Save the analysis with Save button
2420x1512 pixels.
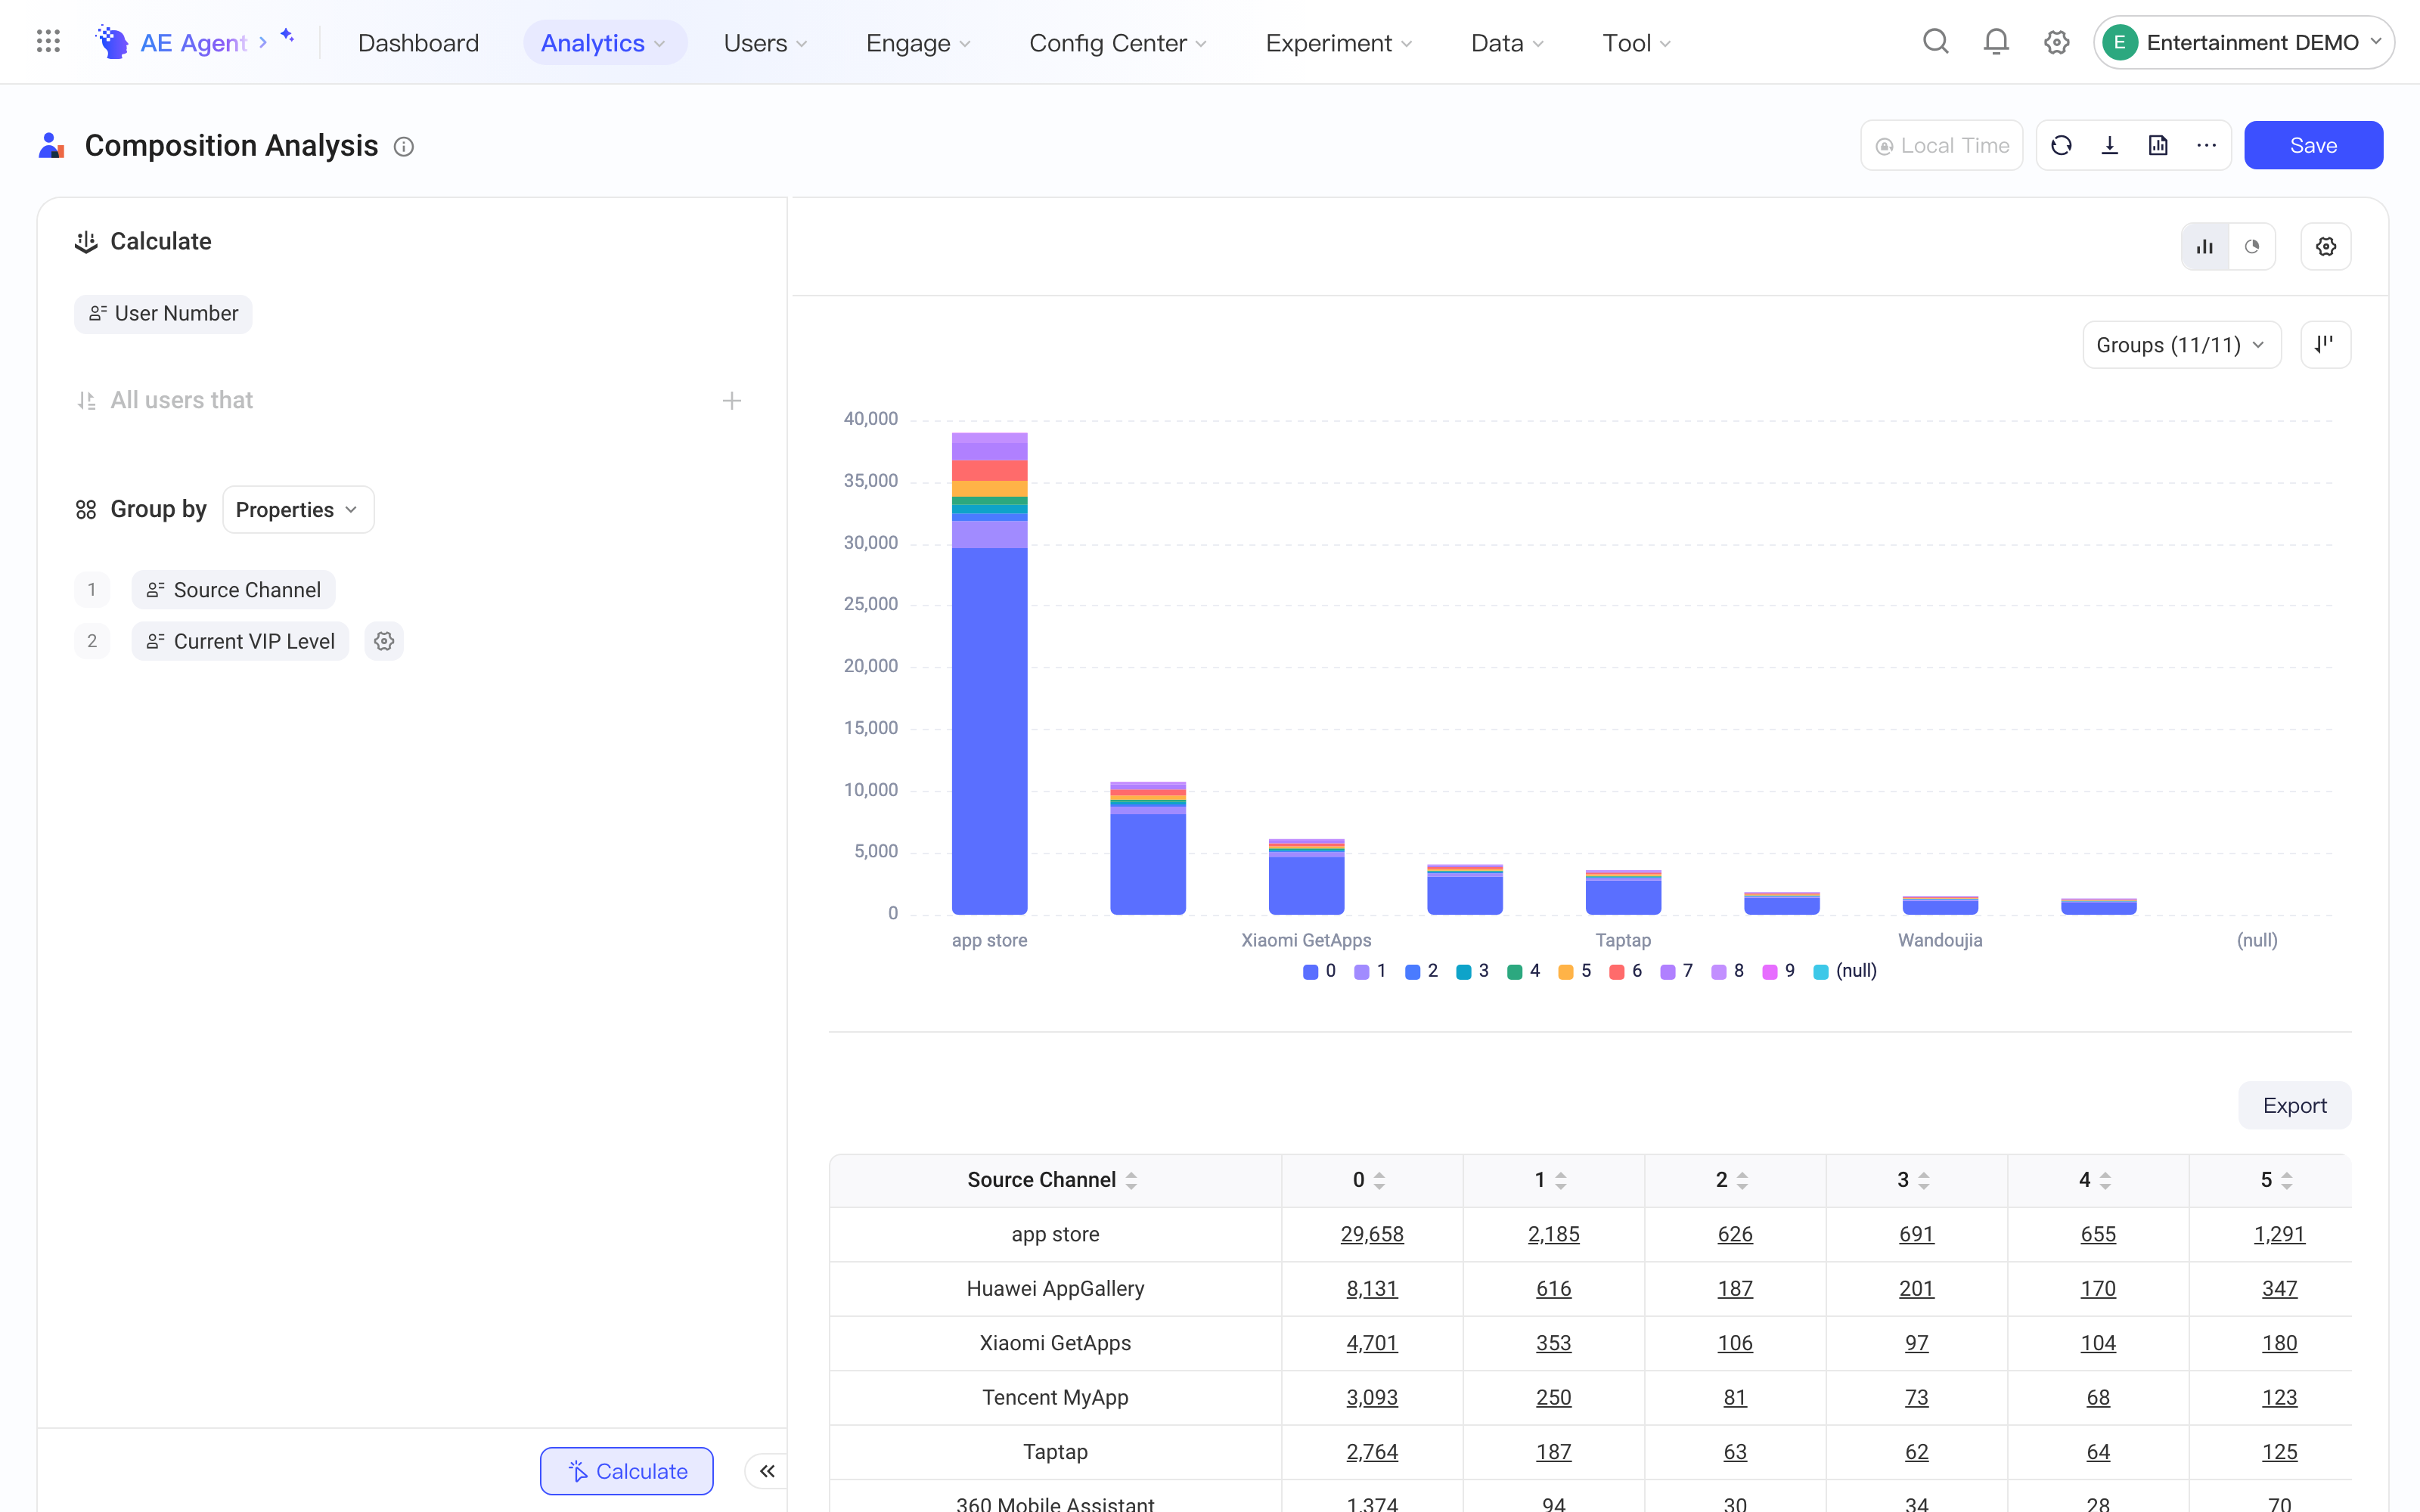(2313, 146)
